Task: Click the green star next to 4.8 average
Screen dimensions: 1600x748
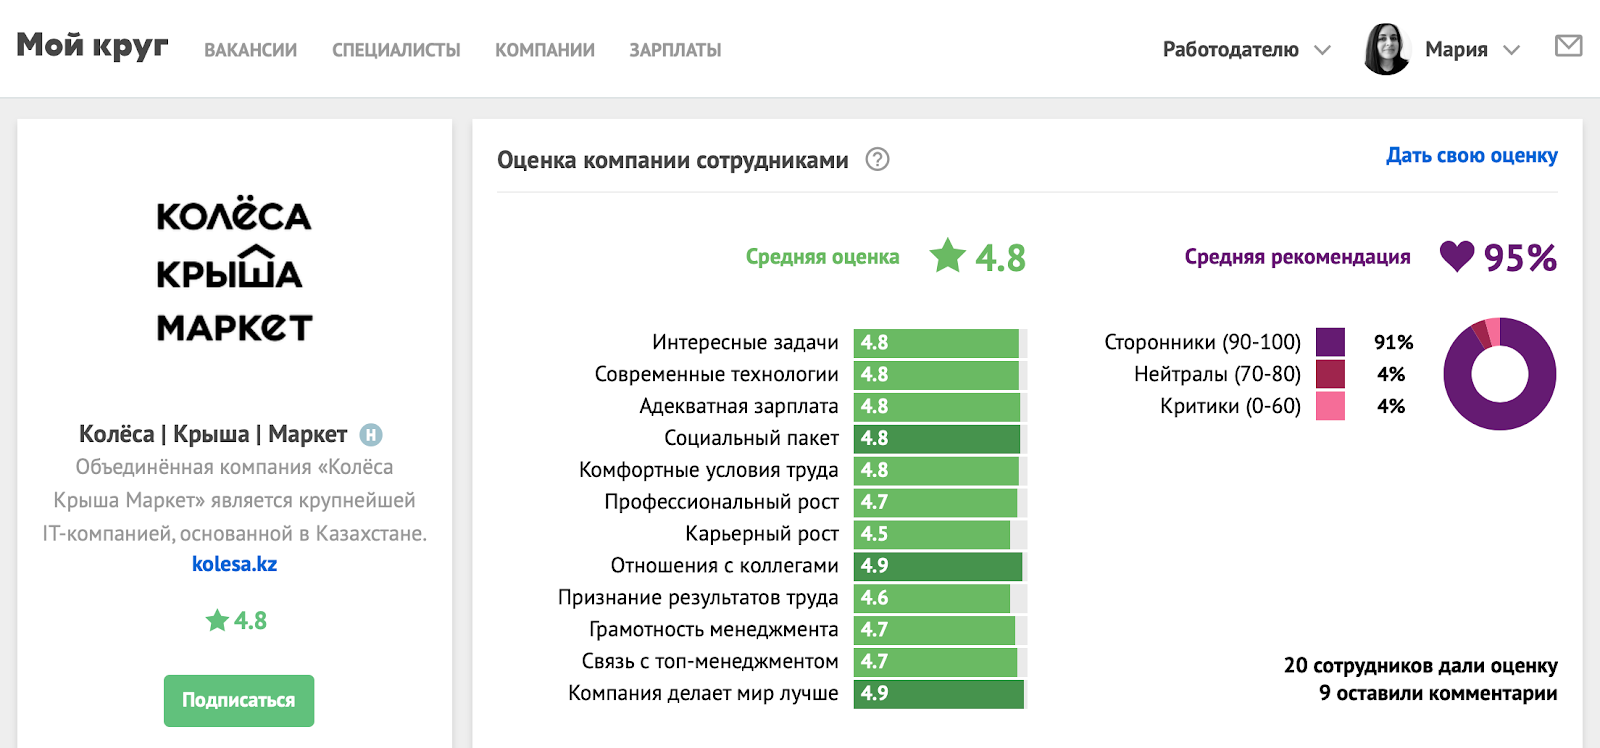Action: (947, 256)
